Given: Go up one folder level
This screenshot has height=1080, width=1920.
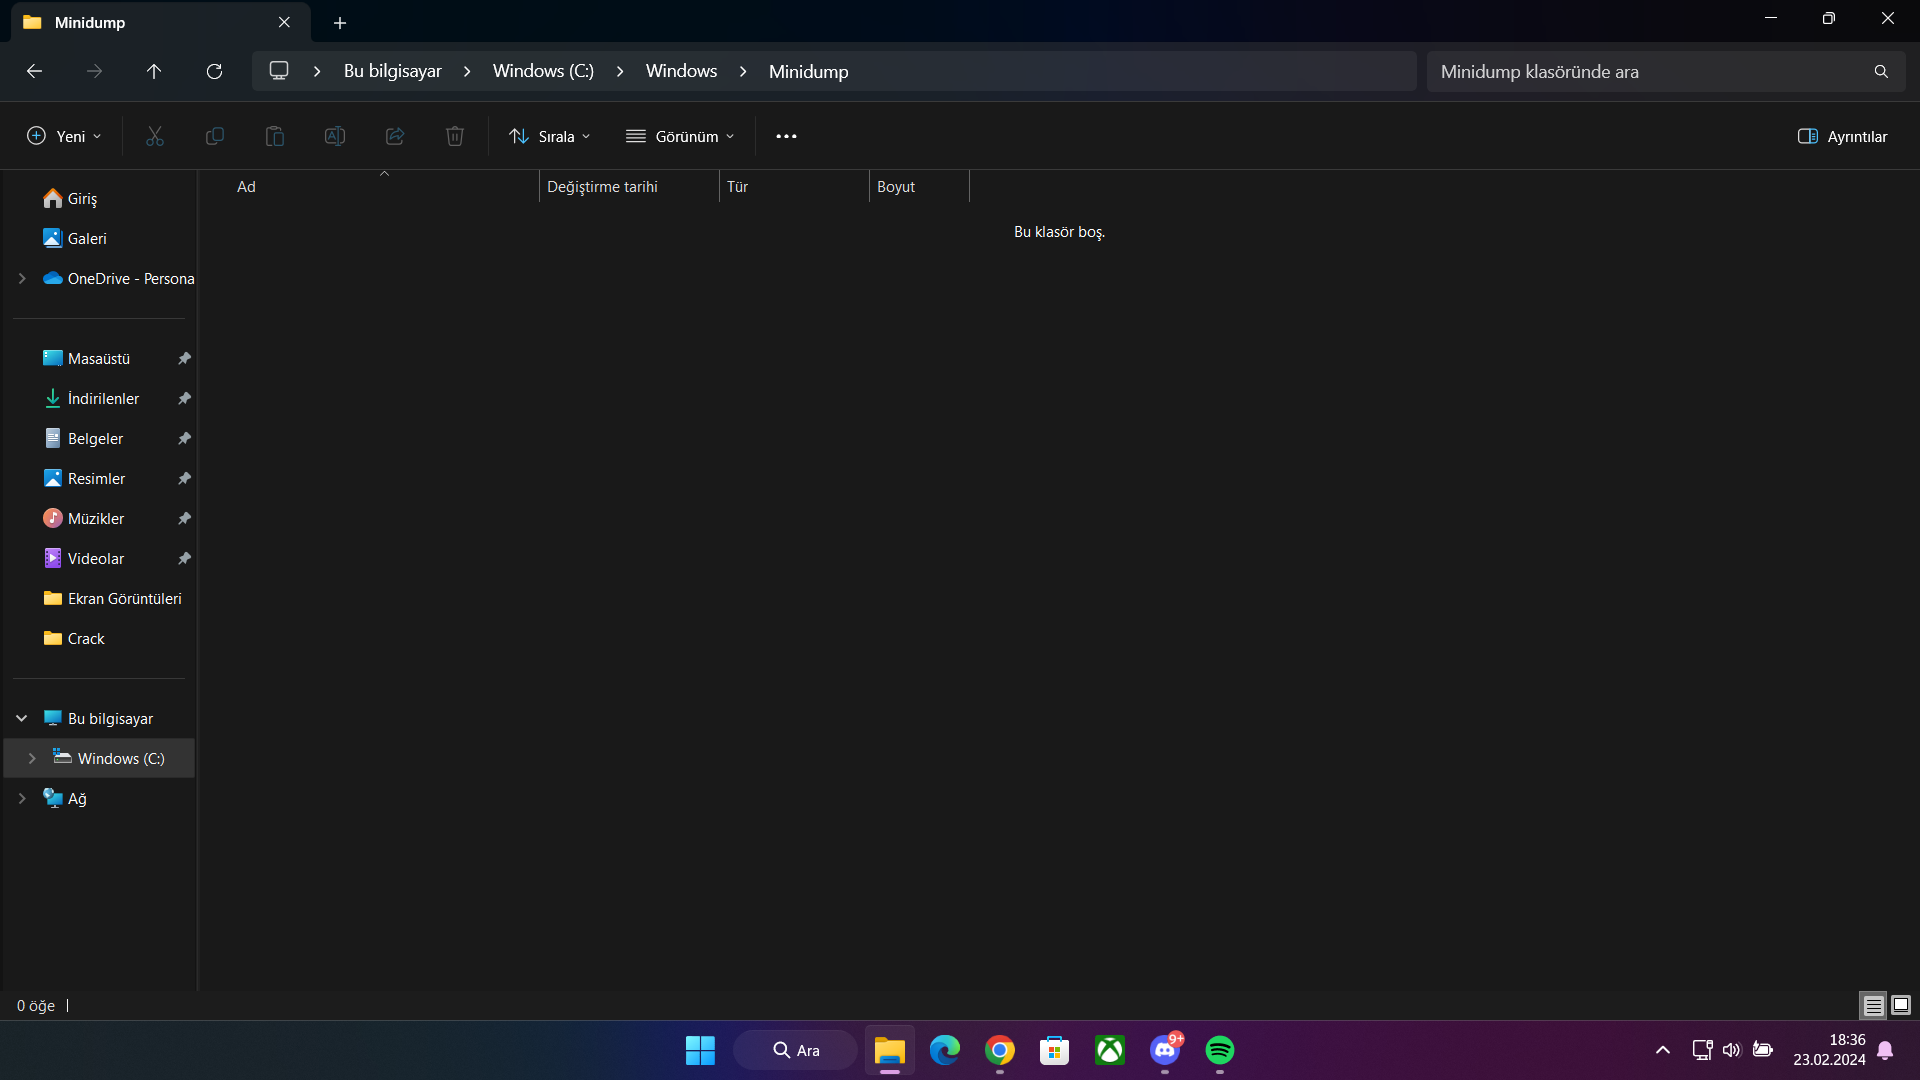Looking at the screenshot, I should tap(154, 71).
